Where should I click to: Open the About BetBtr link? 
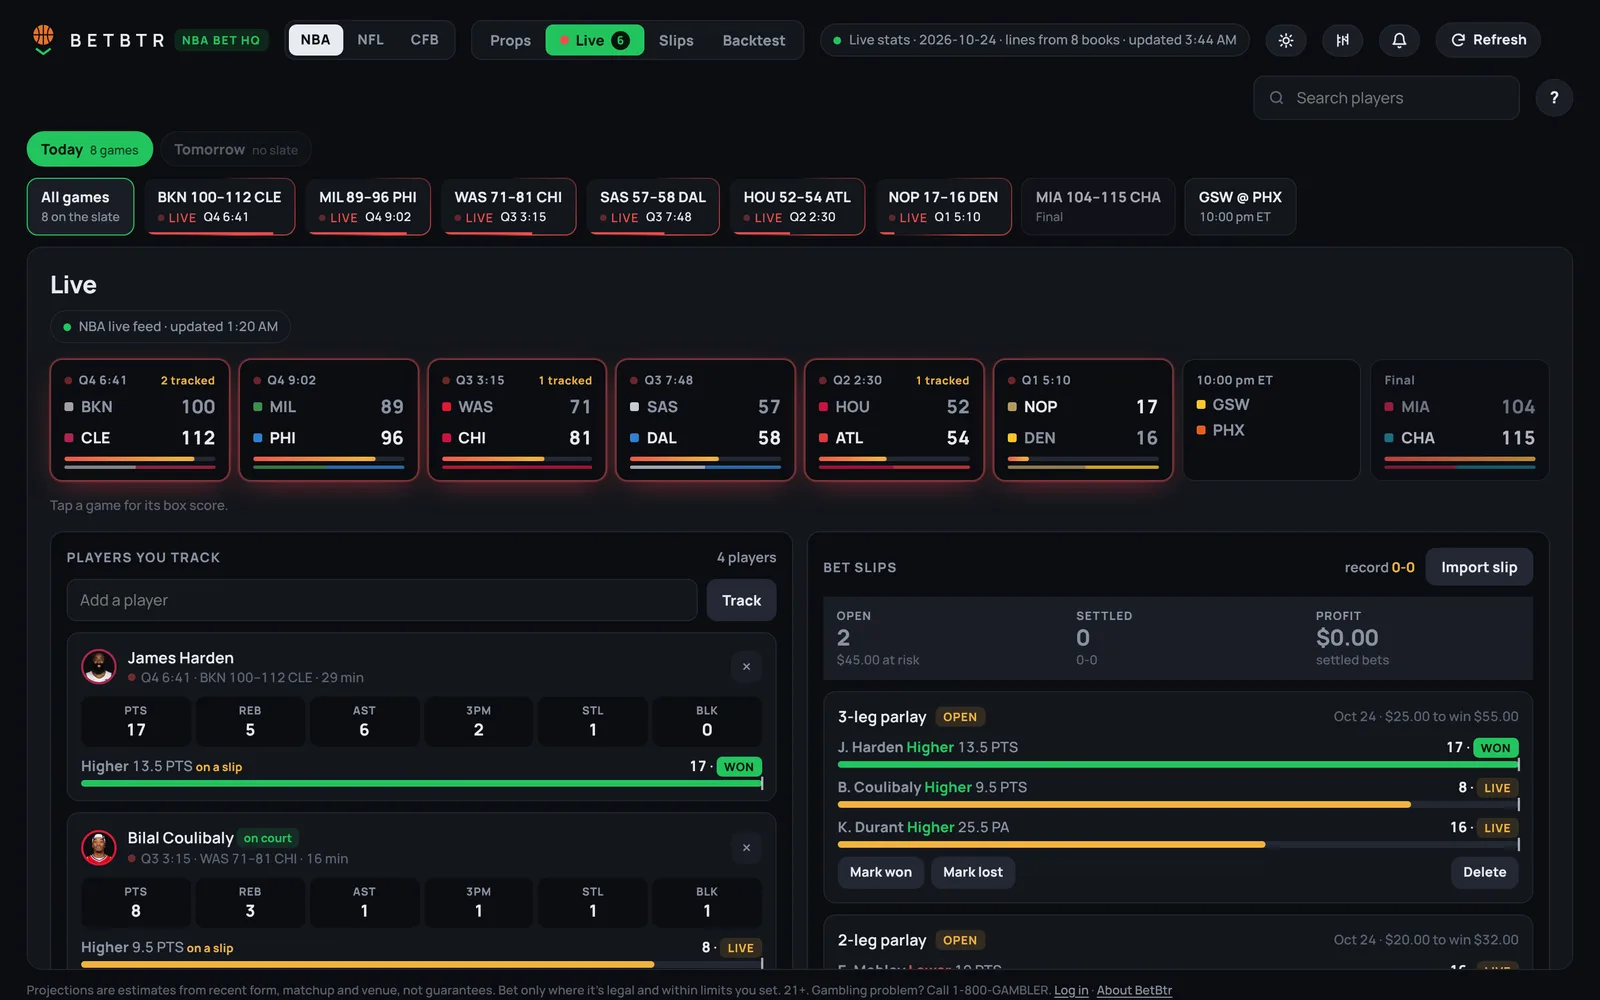[x=1134, y=990]
